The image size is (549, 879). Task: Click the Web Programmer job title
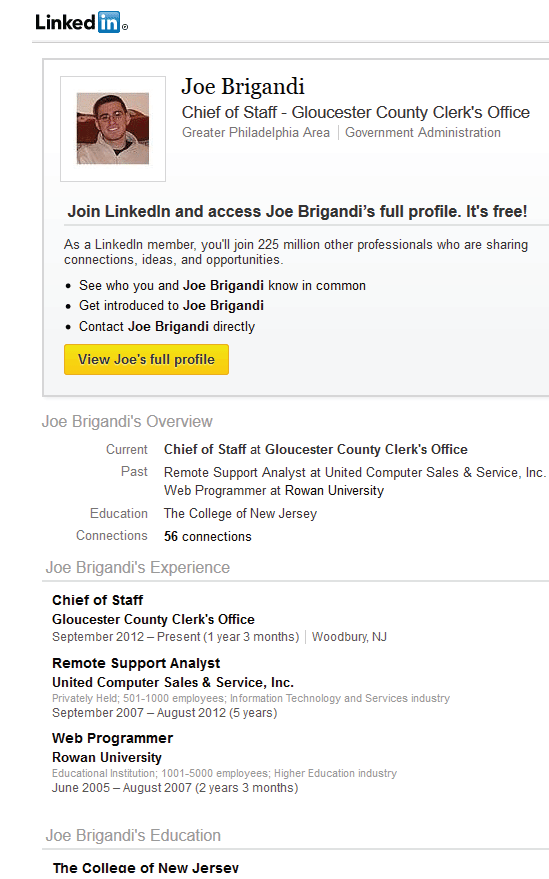pos(112,738)
